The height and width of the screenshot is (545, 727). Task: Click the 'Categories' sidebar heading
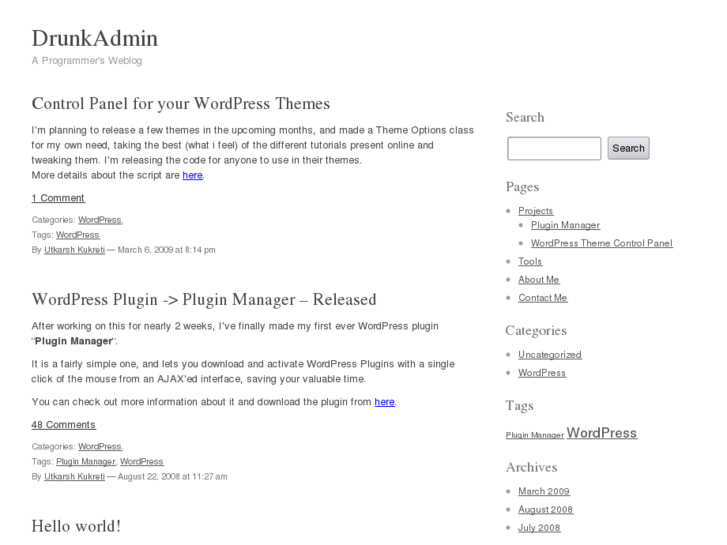point(536,331)
